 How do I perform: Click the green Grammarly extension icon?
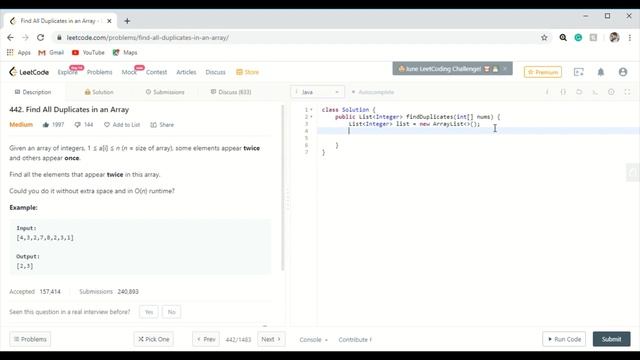578,38
